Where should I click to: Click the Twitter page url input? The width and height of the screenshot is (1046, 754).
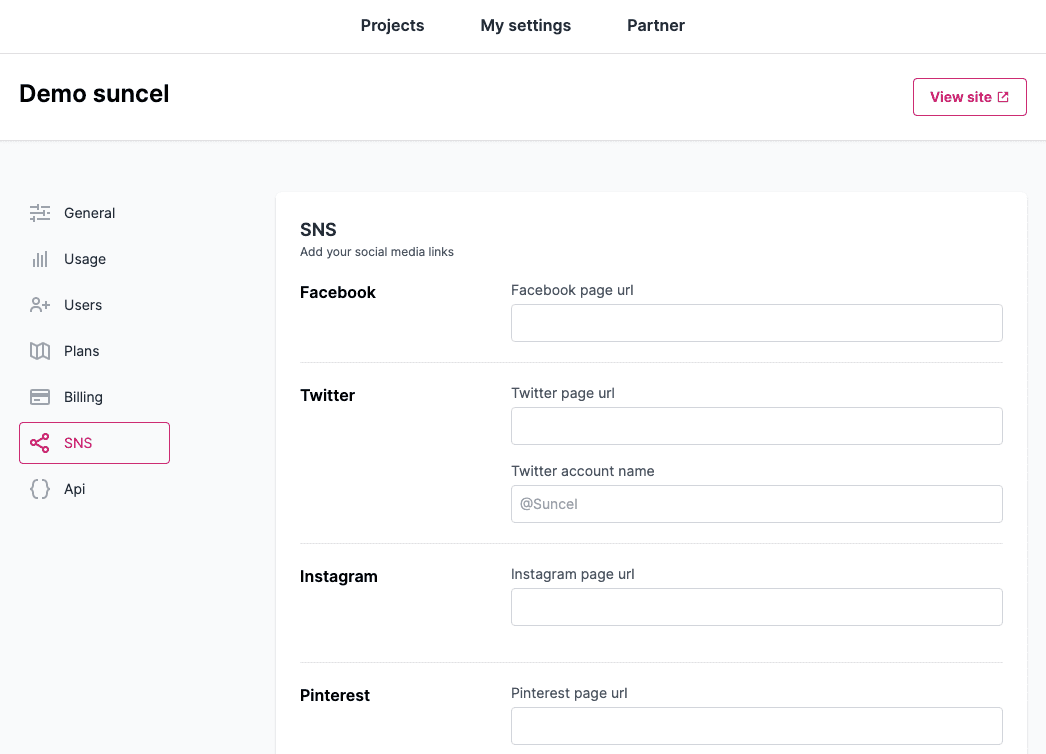756,425
